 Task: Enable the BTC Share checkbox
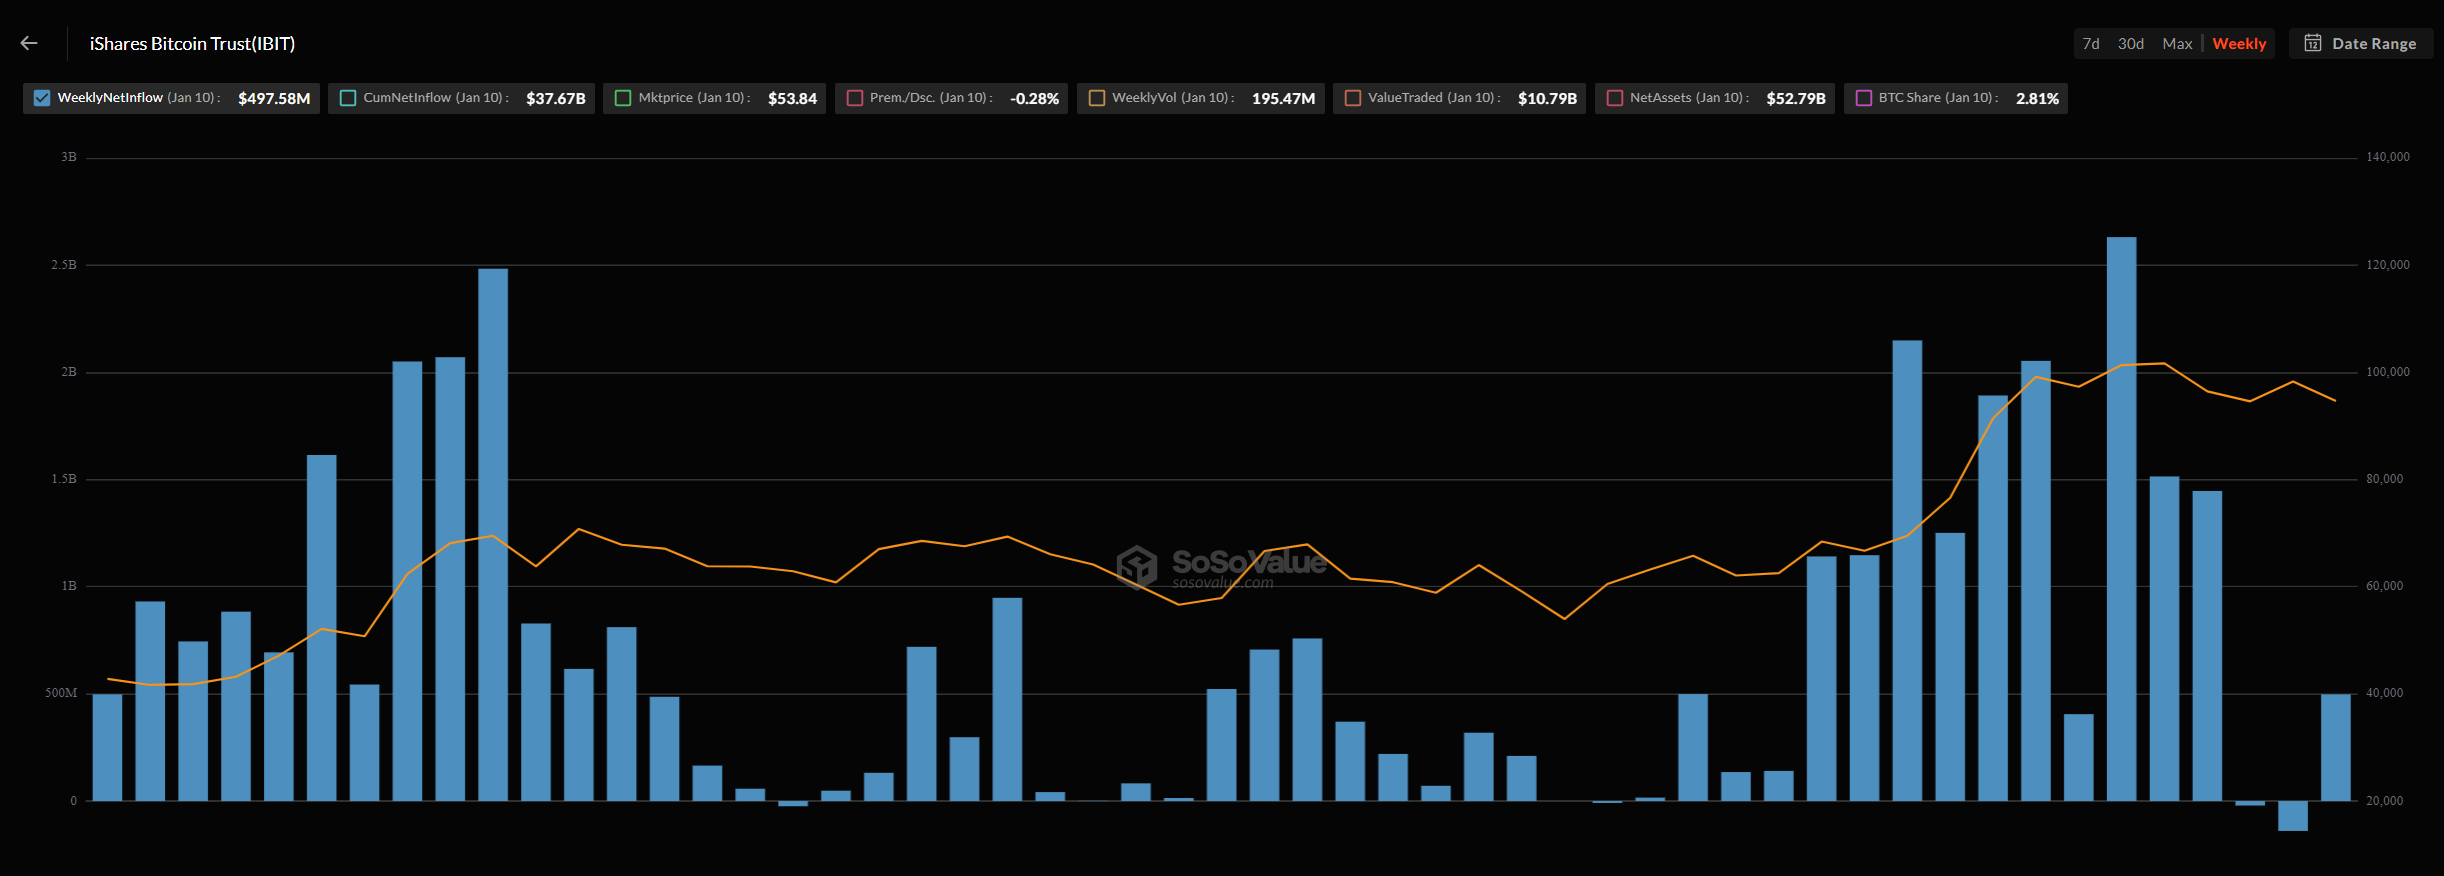[1864, 98]
